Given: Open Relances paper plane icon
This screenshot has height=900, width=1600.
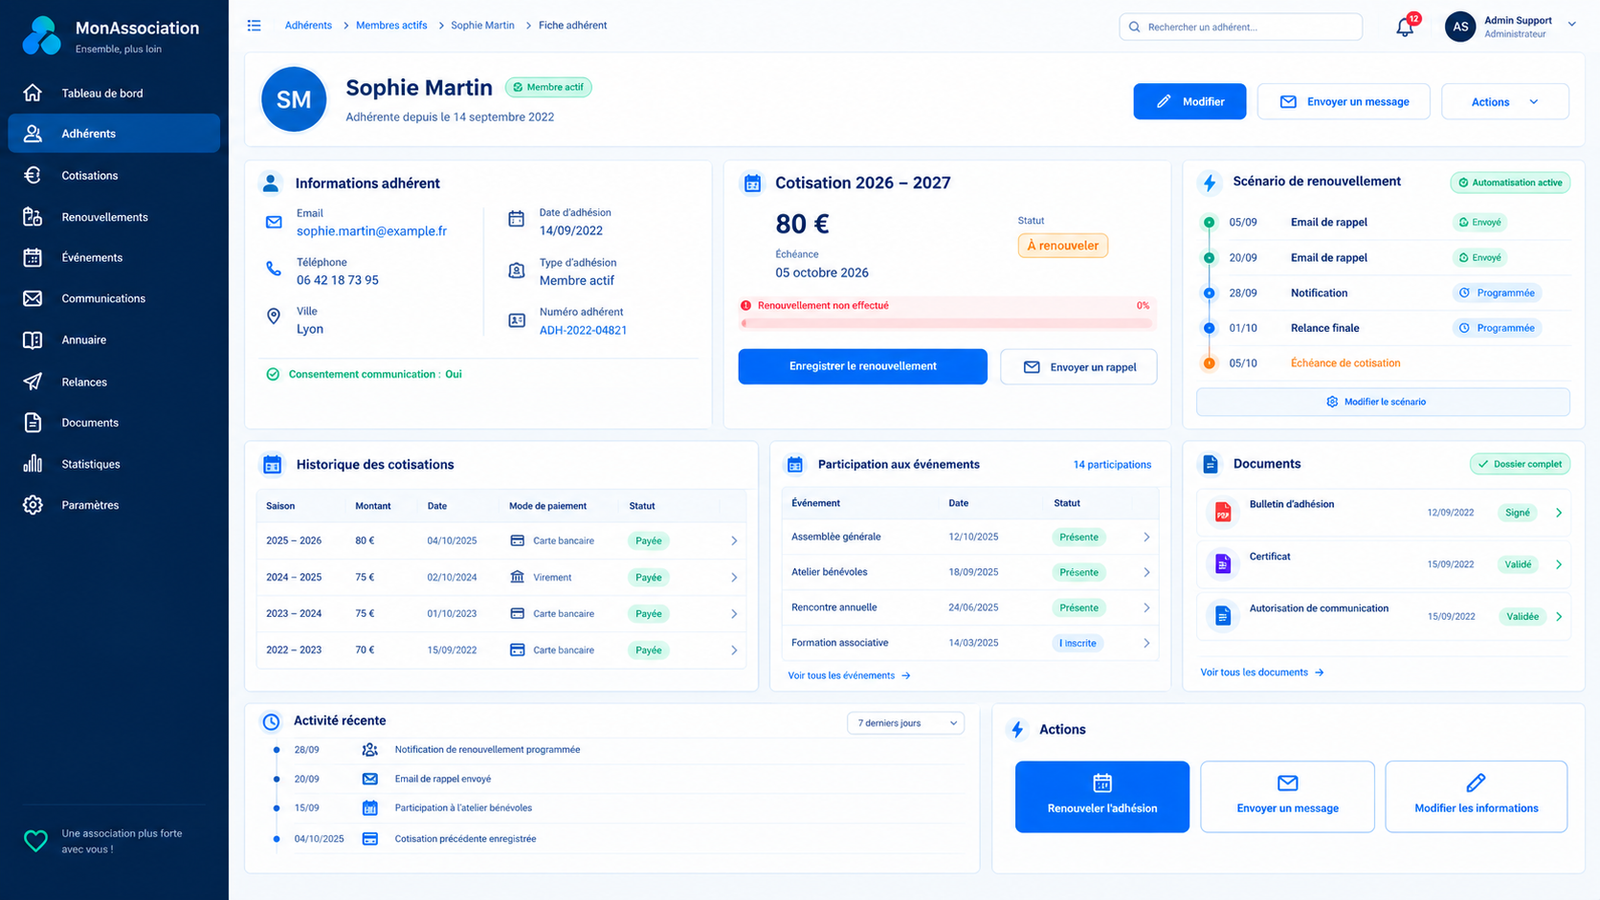Looking at the screenshot, I should pyautogui.click(x=33, y=382).
